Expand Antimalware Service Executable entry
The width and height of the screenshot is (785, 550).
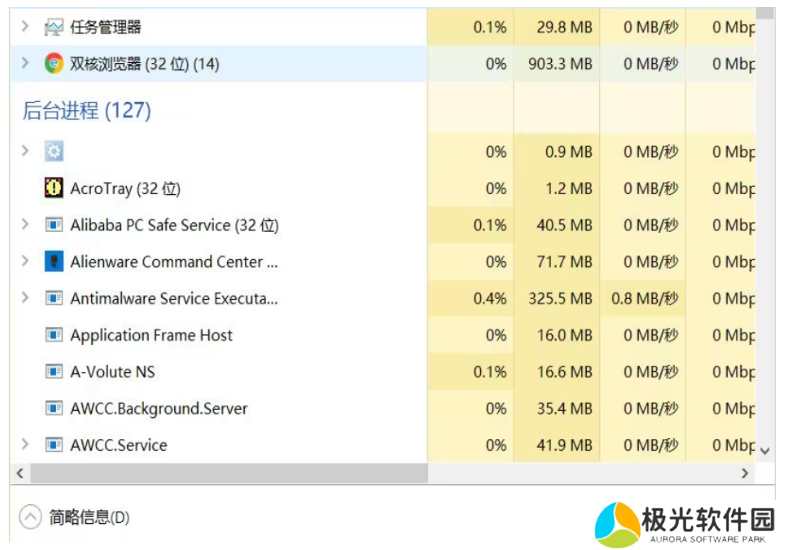pyautogui.click(x=25, y=298)
